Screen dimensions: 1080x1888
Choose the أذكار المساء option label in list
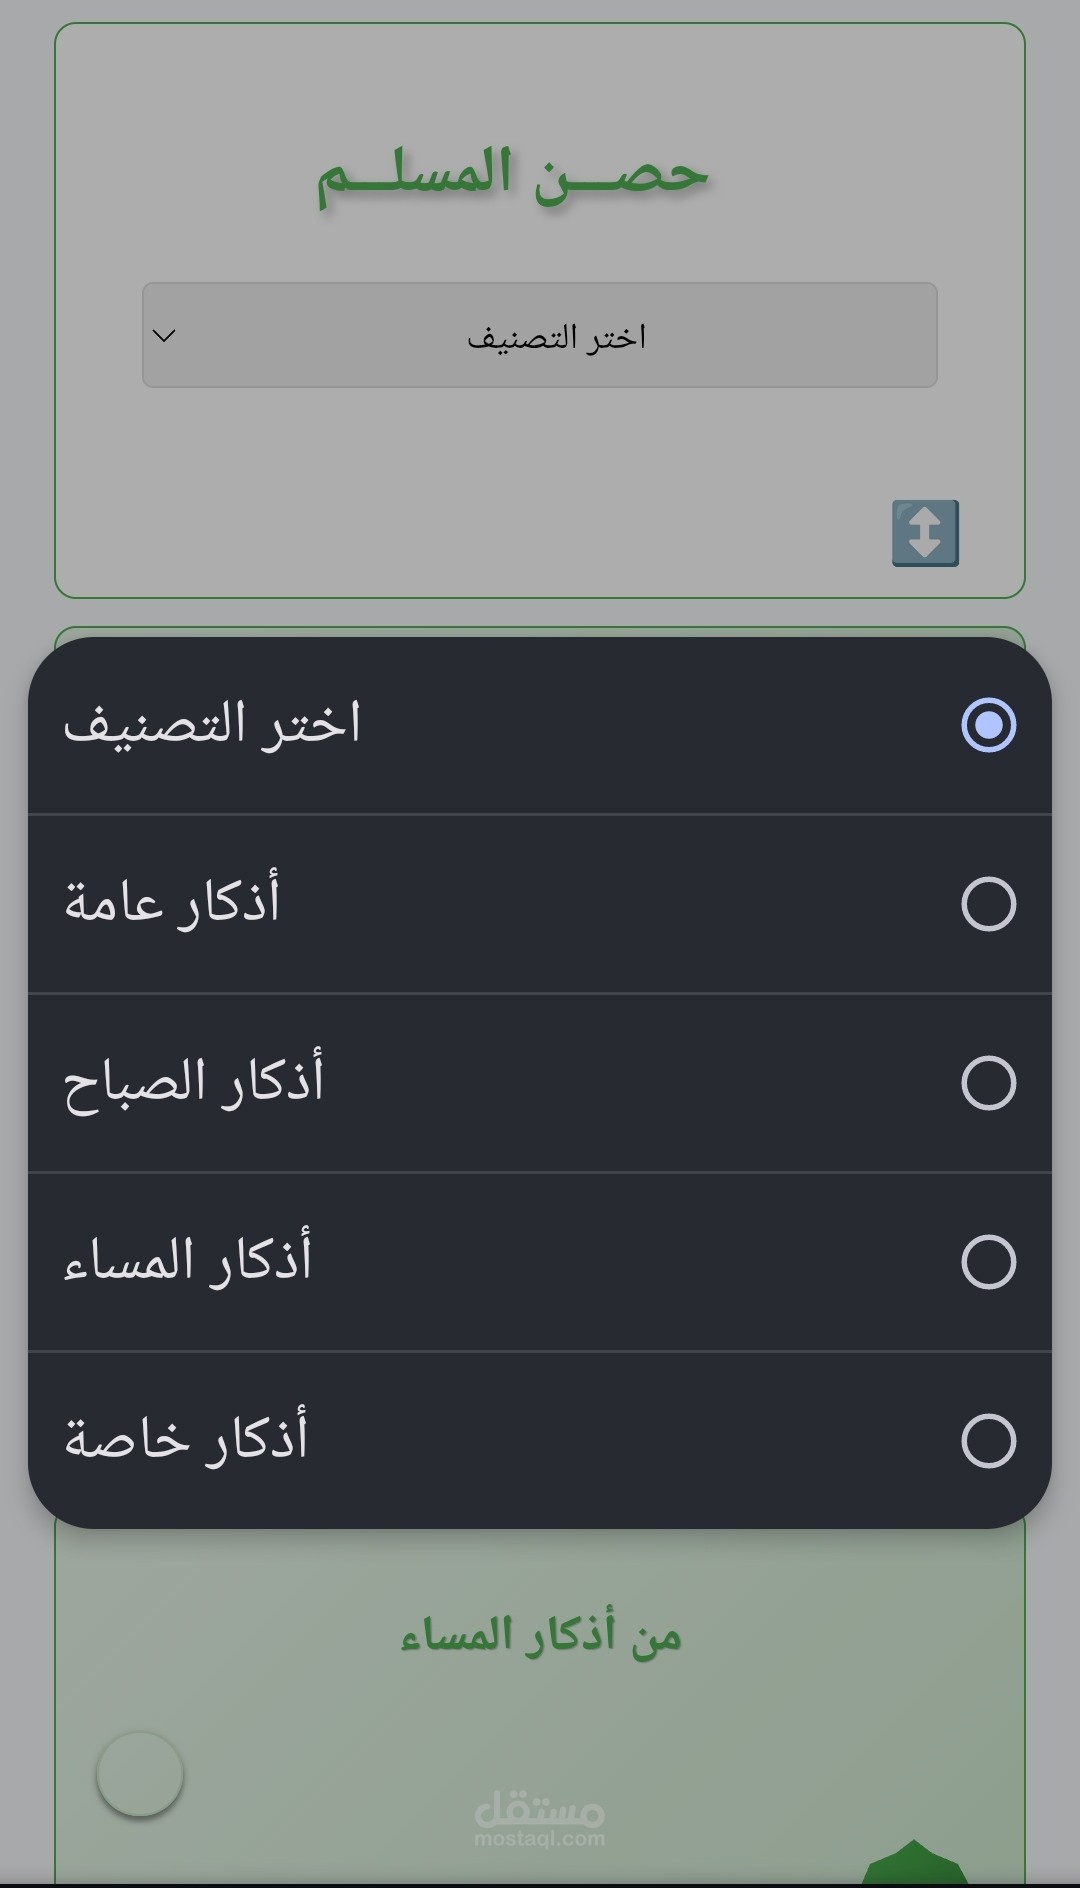point(188,1261)
